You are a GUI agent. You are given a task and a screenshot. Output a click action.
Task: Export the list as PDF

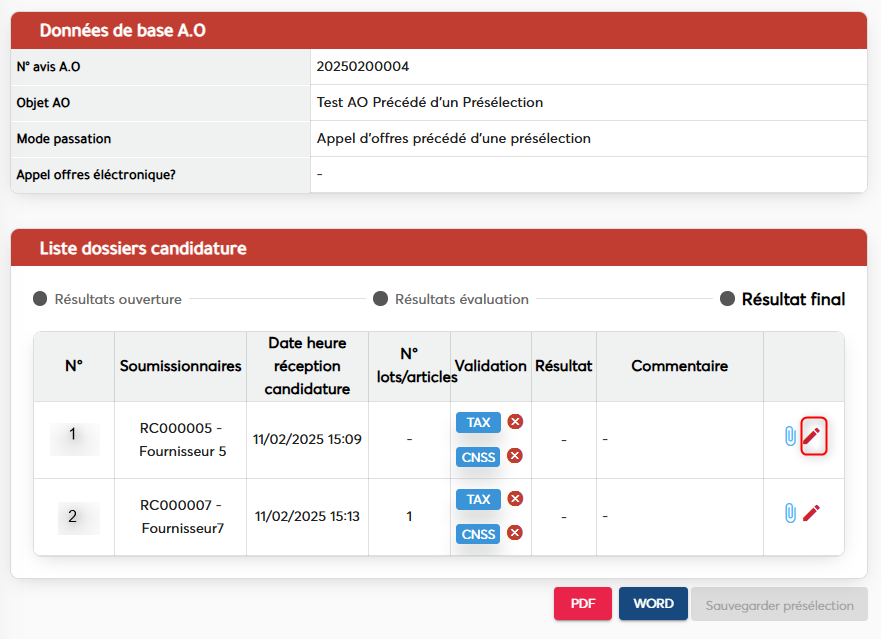(x=583, y=604)
